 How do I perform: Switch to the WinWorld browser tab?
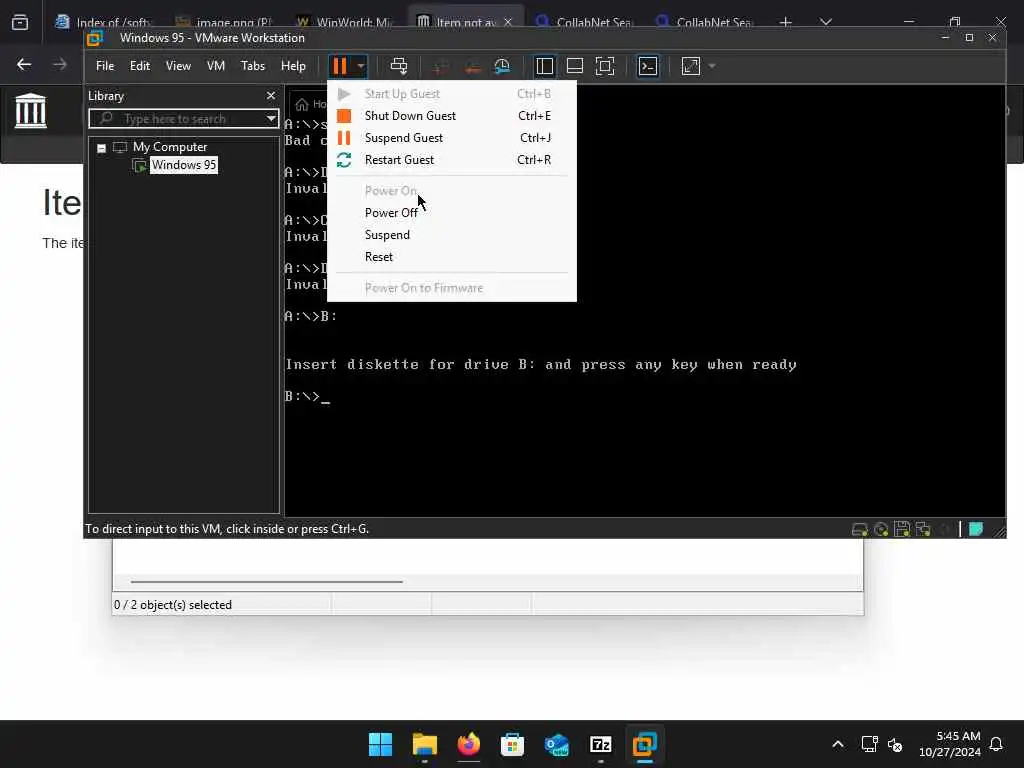tap(344, 22)
